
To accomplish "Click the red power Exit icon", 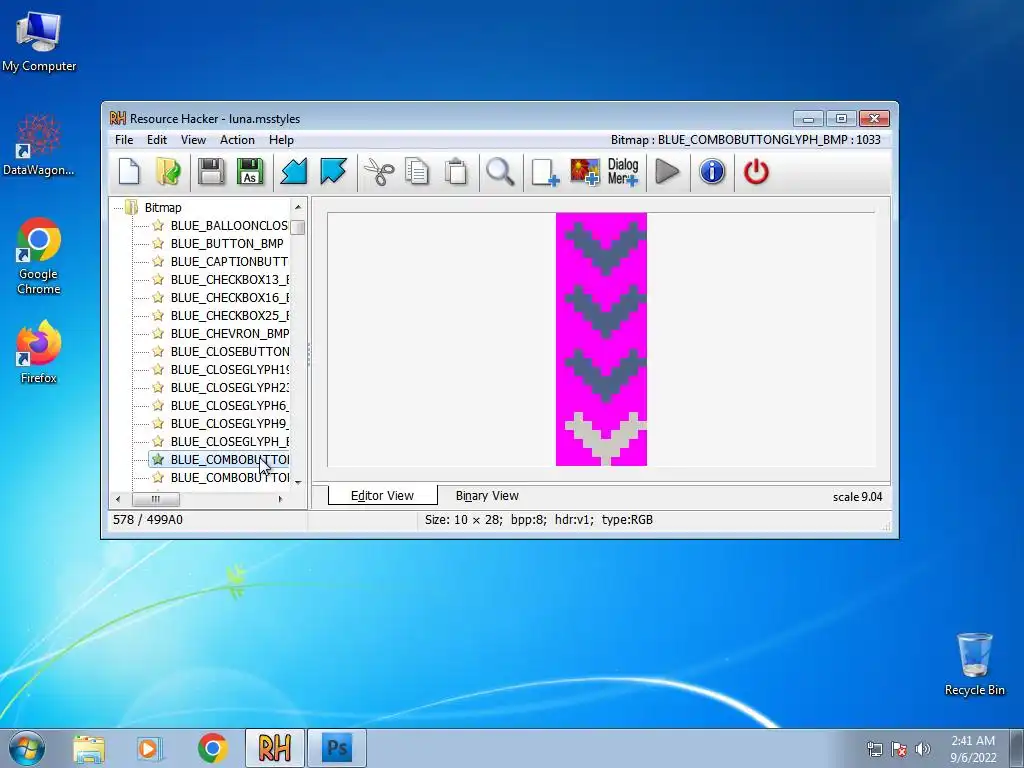I will pyautogui.click(x=756, y=172).
